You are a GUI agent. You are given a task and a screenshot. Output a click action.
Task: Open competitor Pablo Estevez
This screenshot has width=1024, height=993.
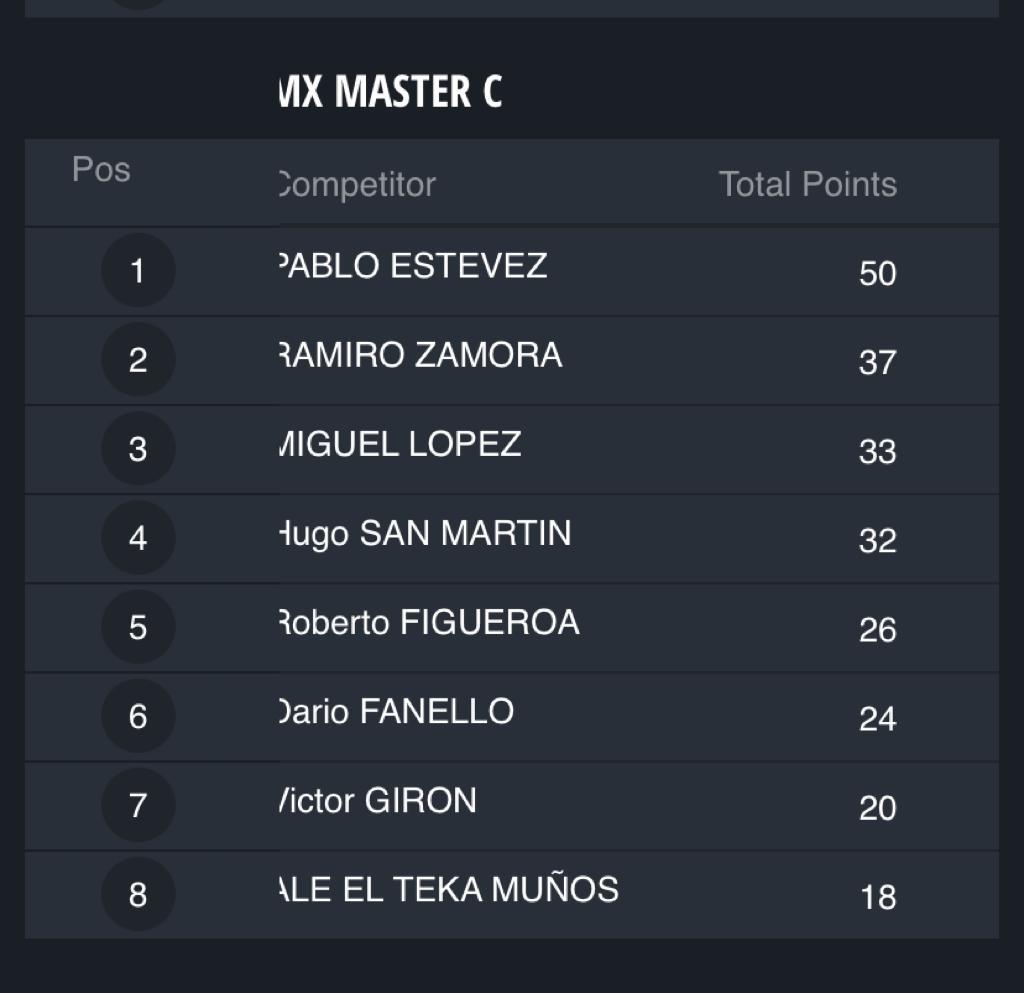(412, 266)
